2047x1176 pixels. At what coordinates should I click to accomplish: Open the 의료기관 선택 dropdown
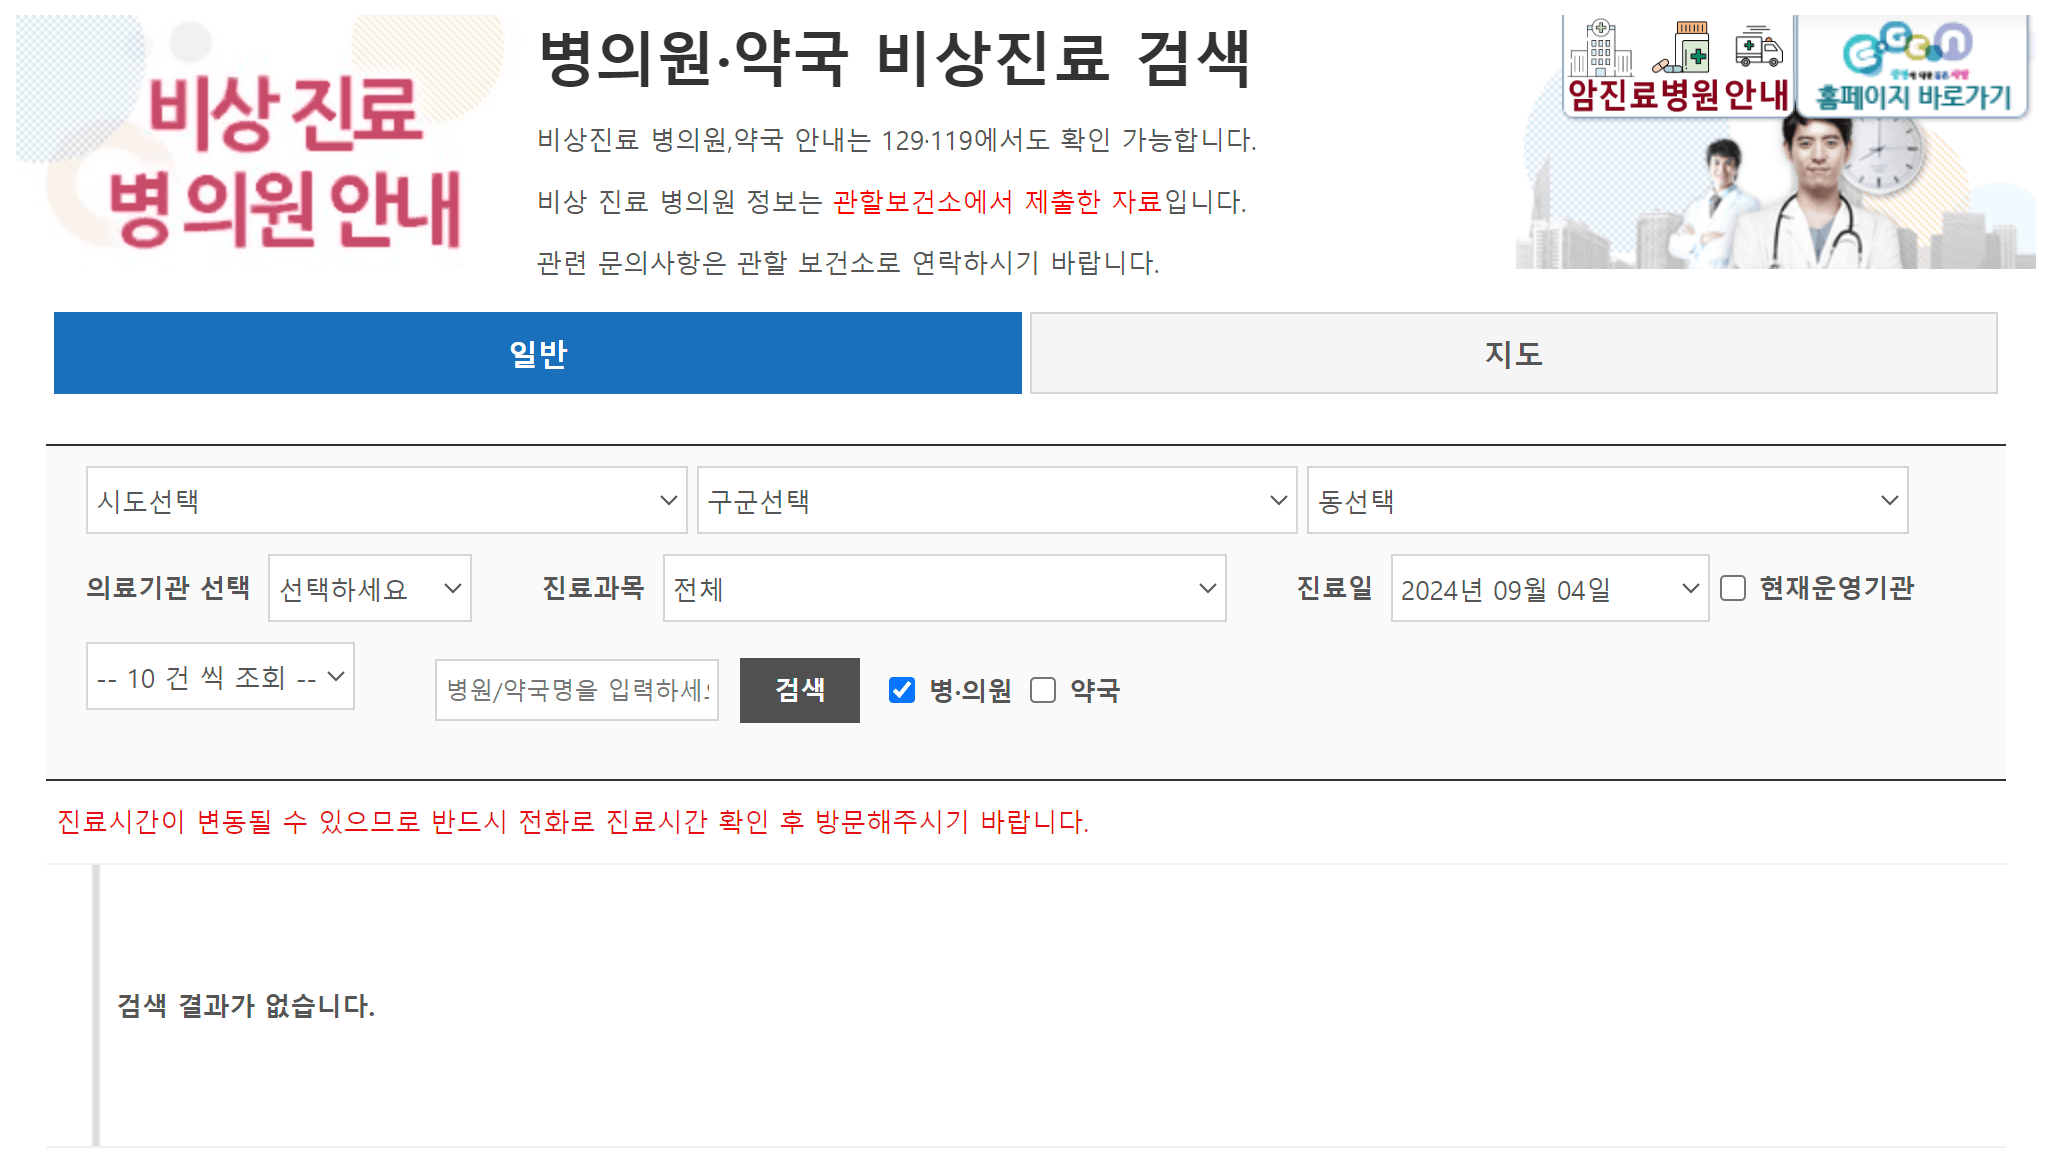pyautogui.click(x=368, y=589)
